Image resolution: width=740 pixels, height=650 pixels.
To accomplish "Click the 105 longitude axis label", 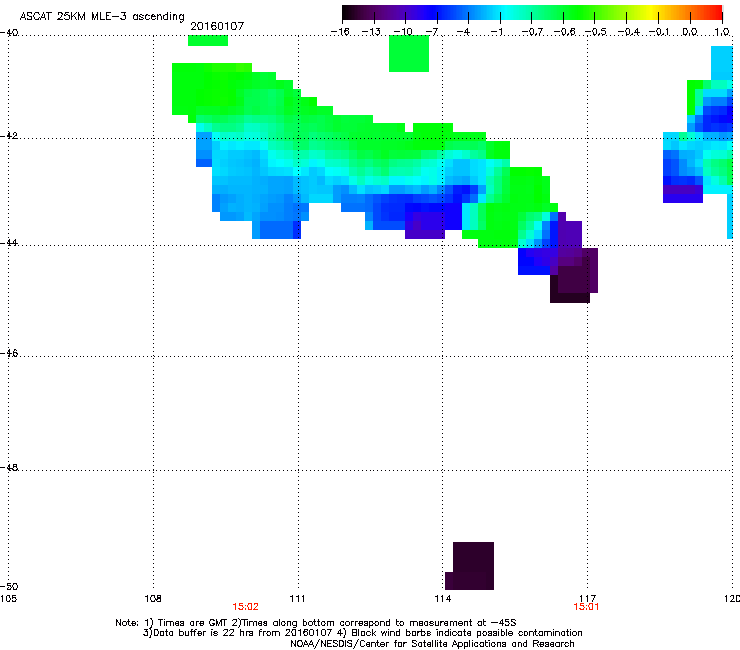I will [x=8, y=599].
